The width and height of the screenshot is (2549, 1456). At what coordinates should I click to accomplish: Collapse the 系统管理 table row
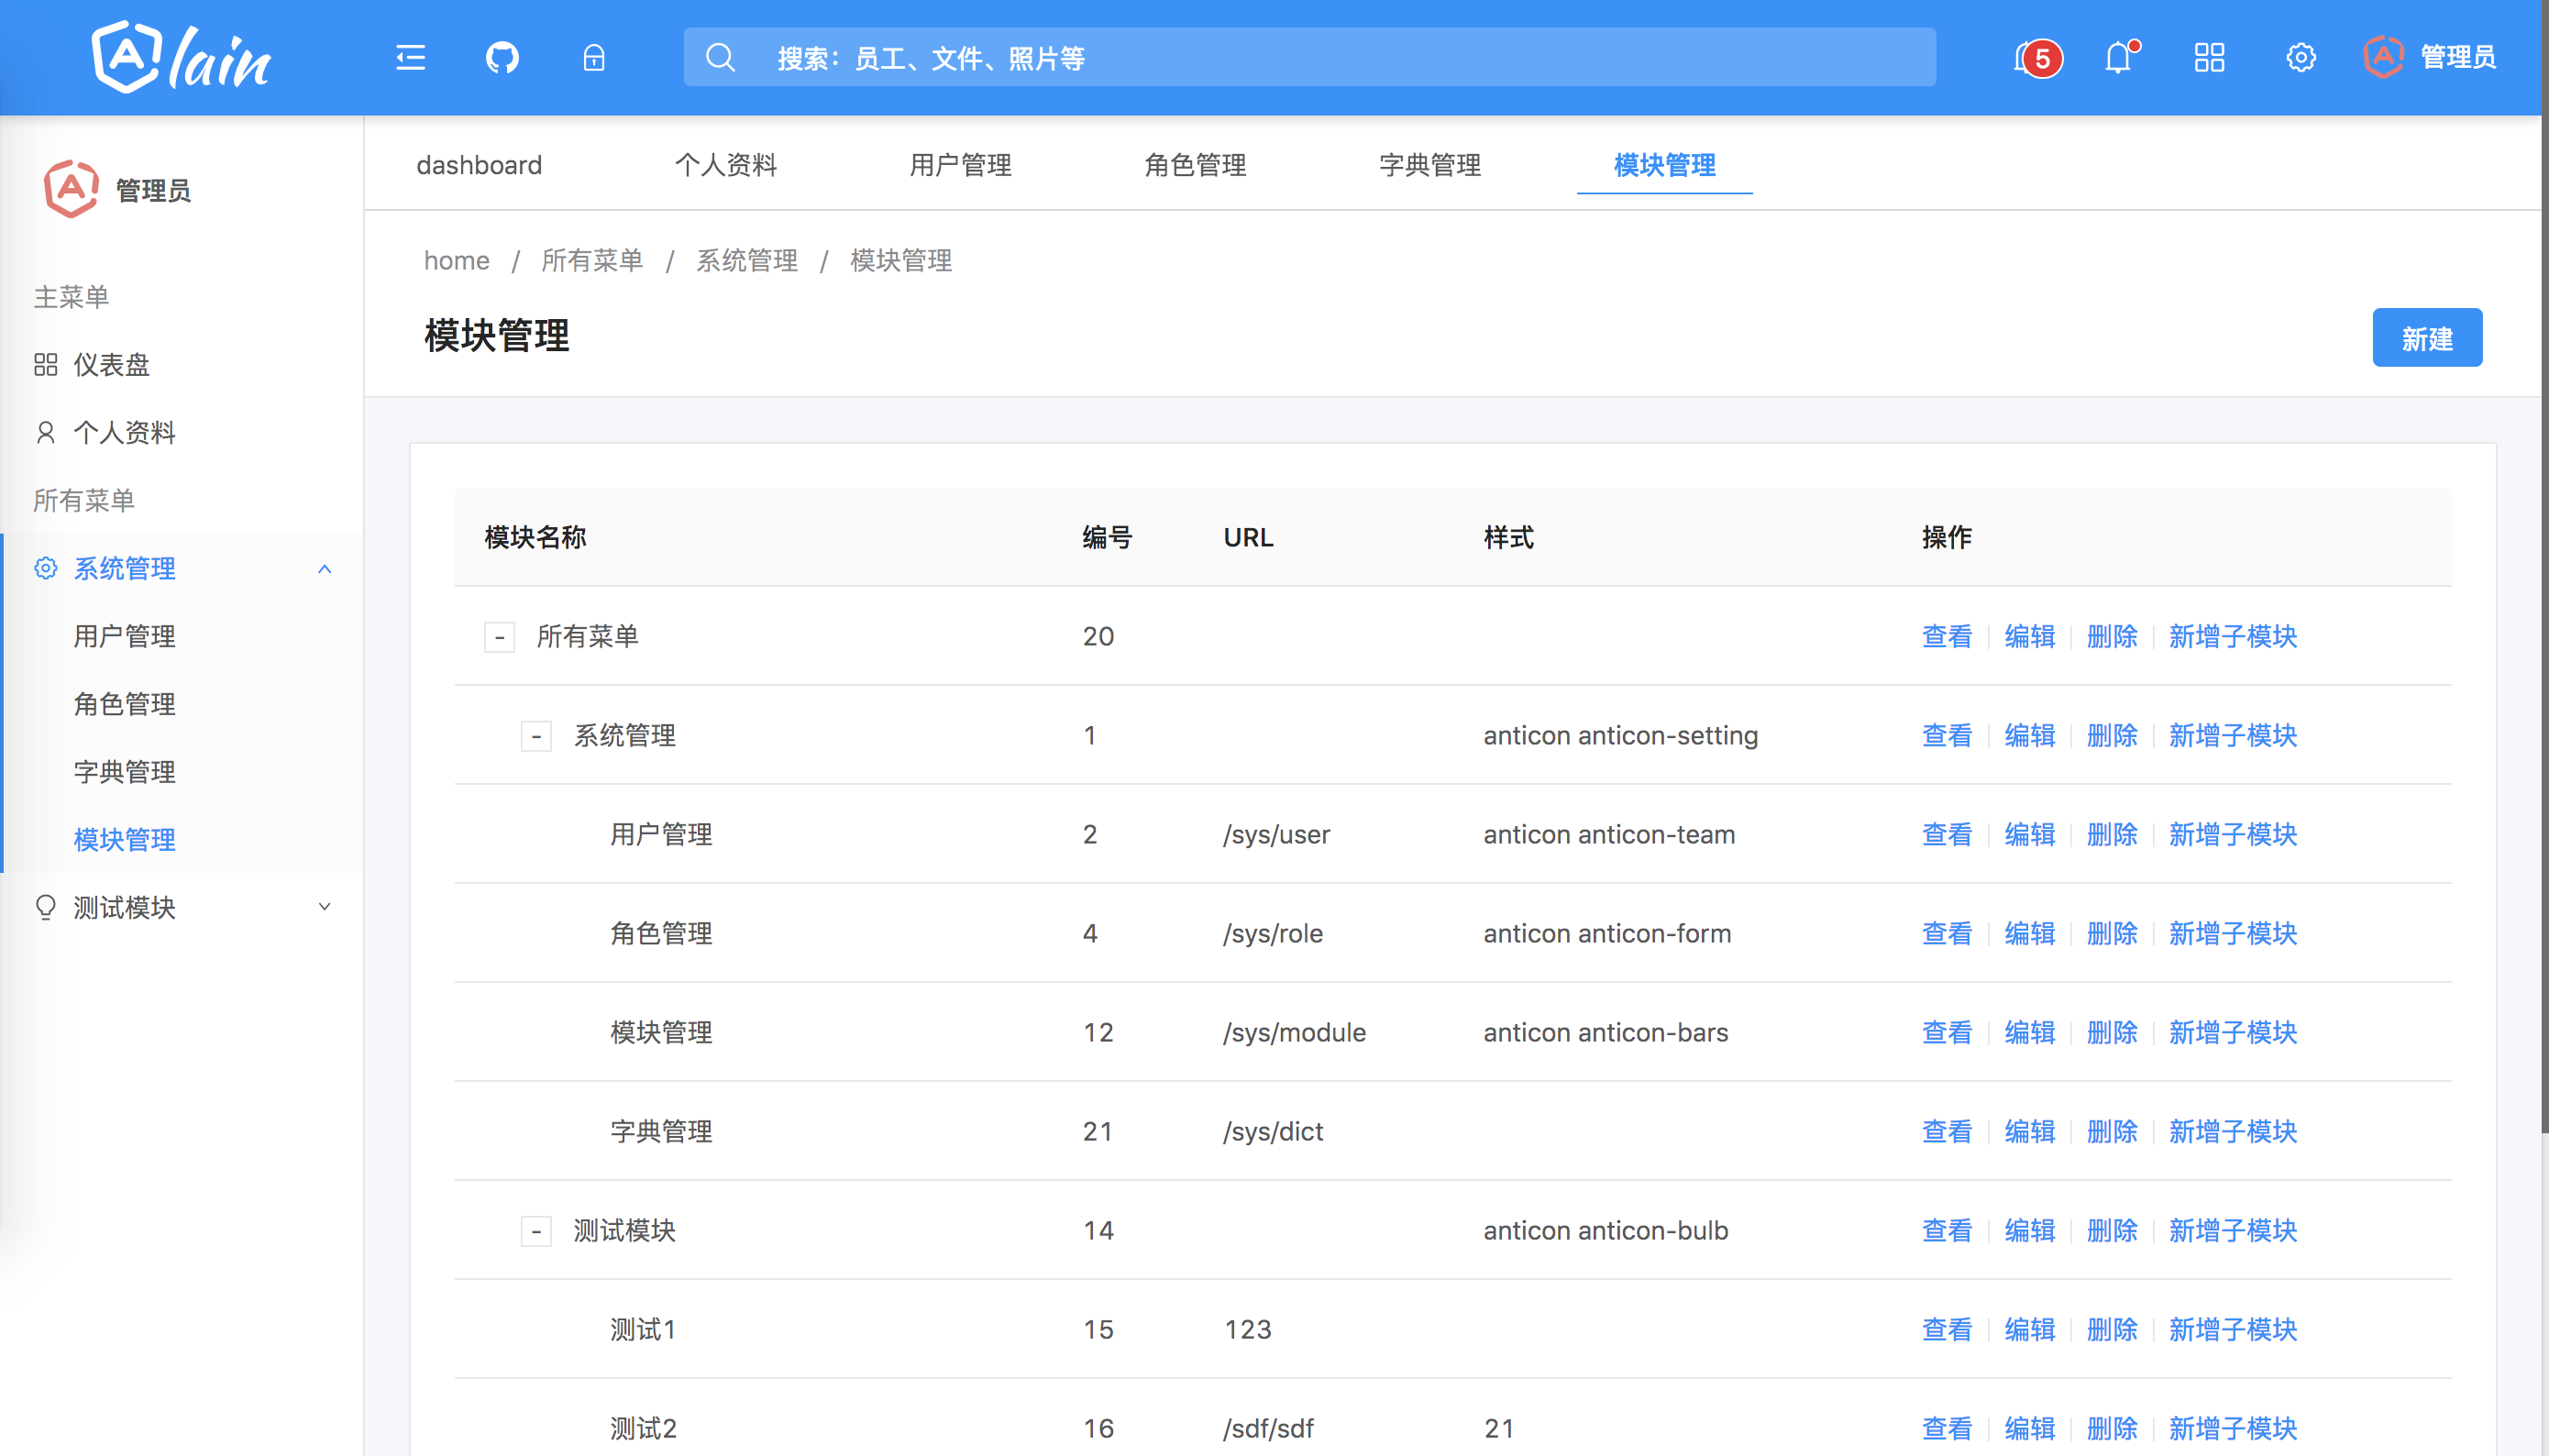[536, 736]
